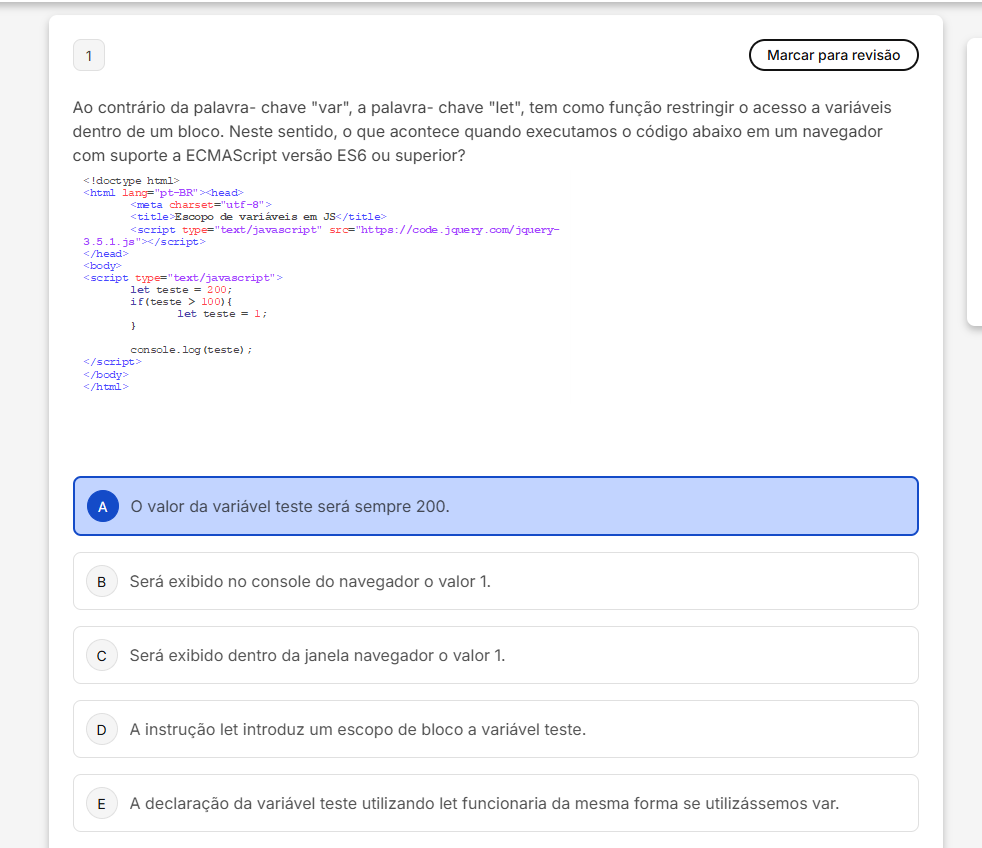Click the "Escopo de variáveis em JS" title line

pos(257,217)
